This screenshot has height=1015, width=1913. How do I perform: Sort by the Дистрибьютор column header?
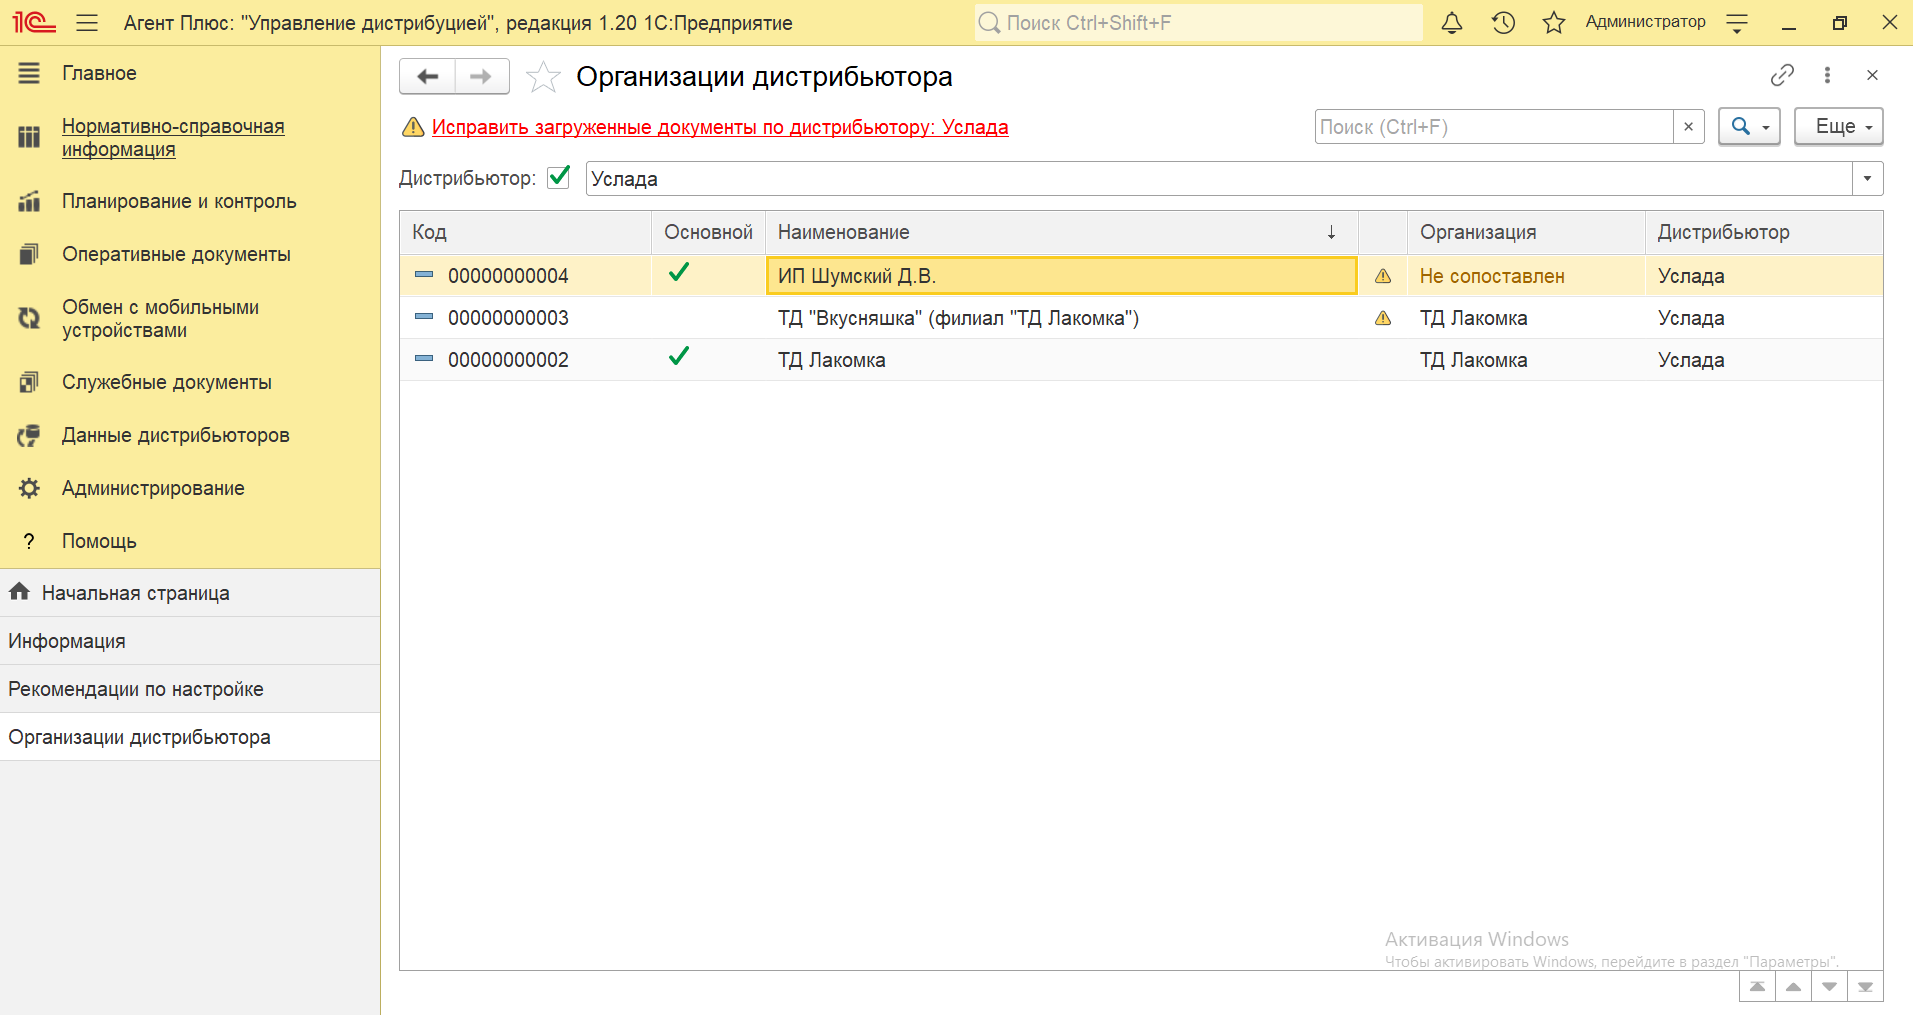(1764, 232)
